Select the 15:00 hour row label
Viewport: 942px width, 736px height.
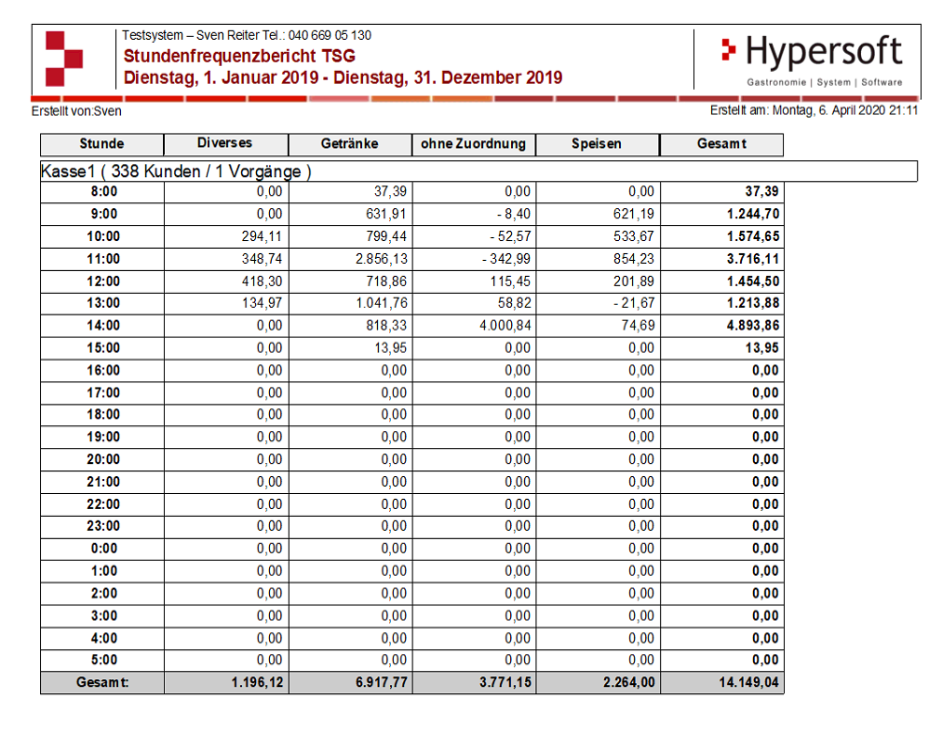pos(103,348)
